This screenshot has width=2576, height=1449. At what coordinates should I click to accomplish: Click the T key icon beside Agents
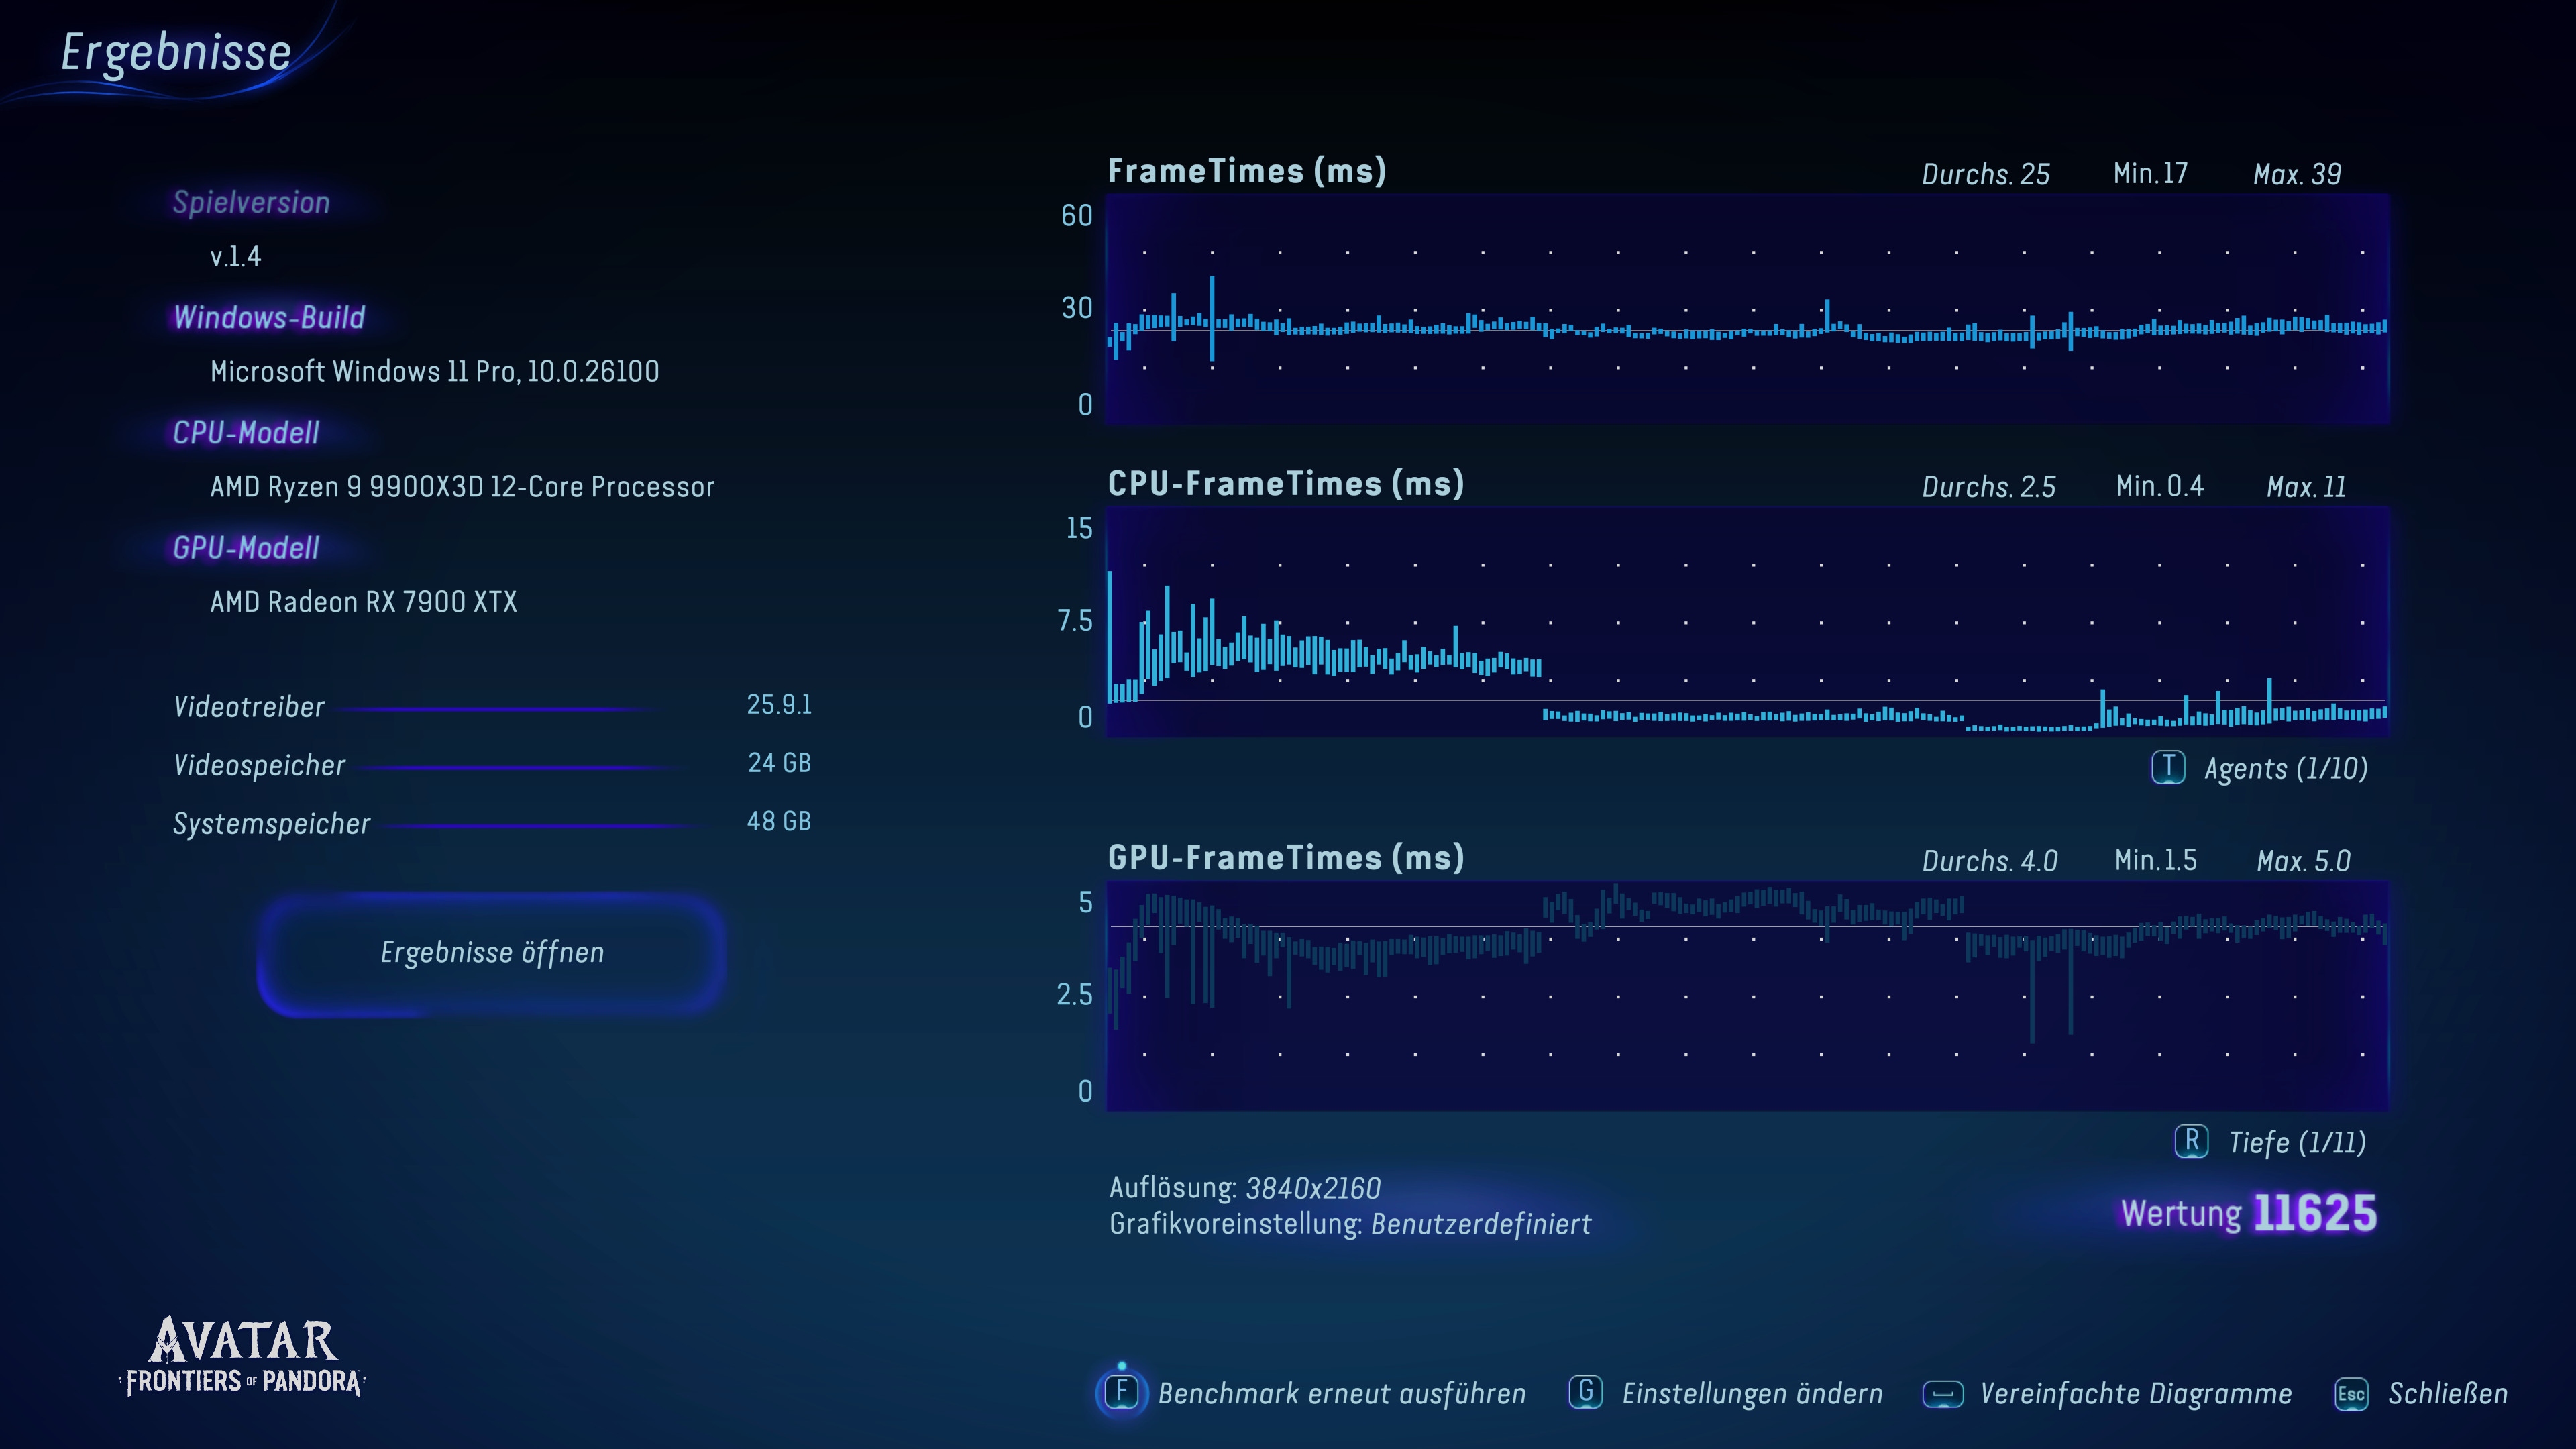pyautogui.click(x=2167, y=767)
